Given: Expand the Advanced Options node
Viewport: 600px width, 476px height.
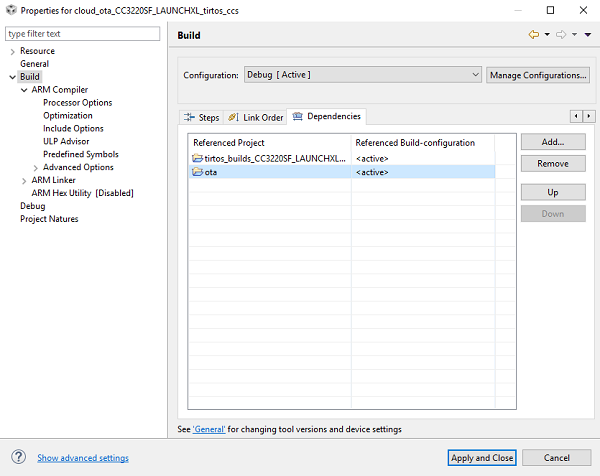Looking at the screenshot, I should coord(36,167).
